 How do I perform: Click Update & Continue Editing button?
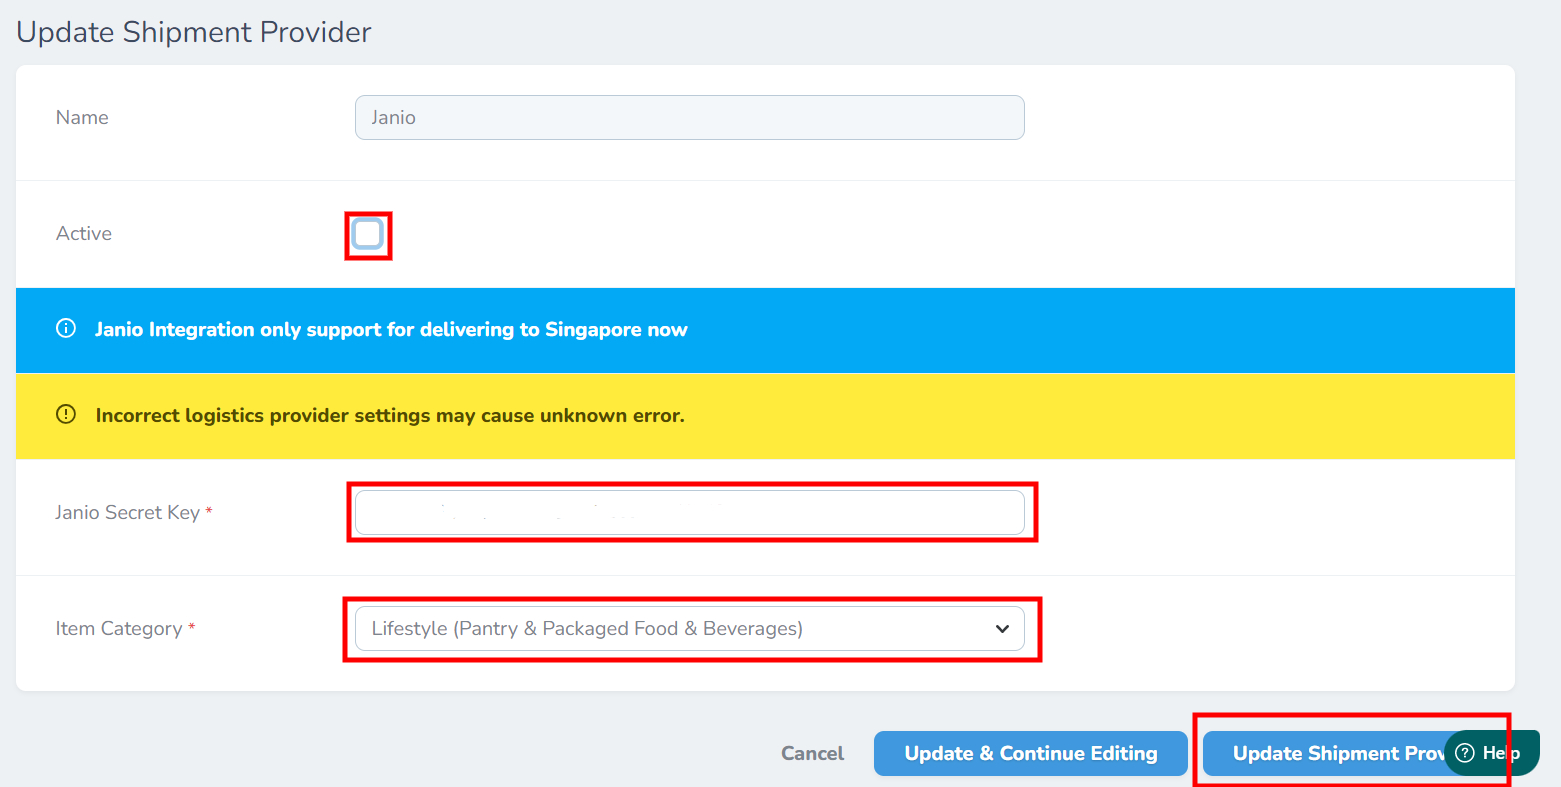pyautogui.click(x=1031, y=753)
